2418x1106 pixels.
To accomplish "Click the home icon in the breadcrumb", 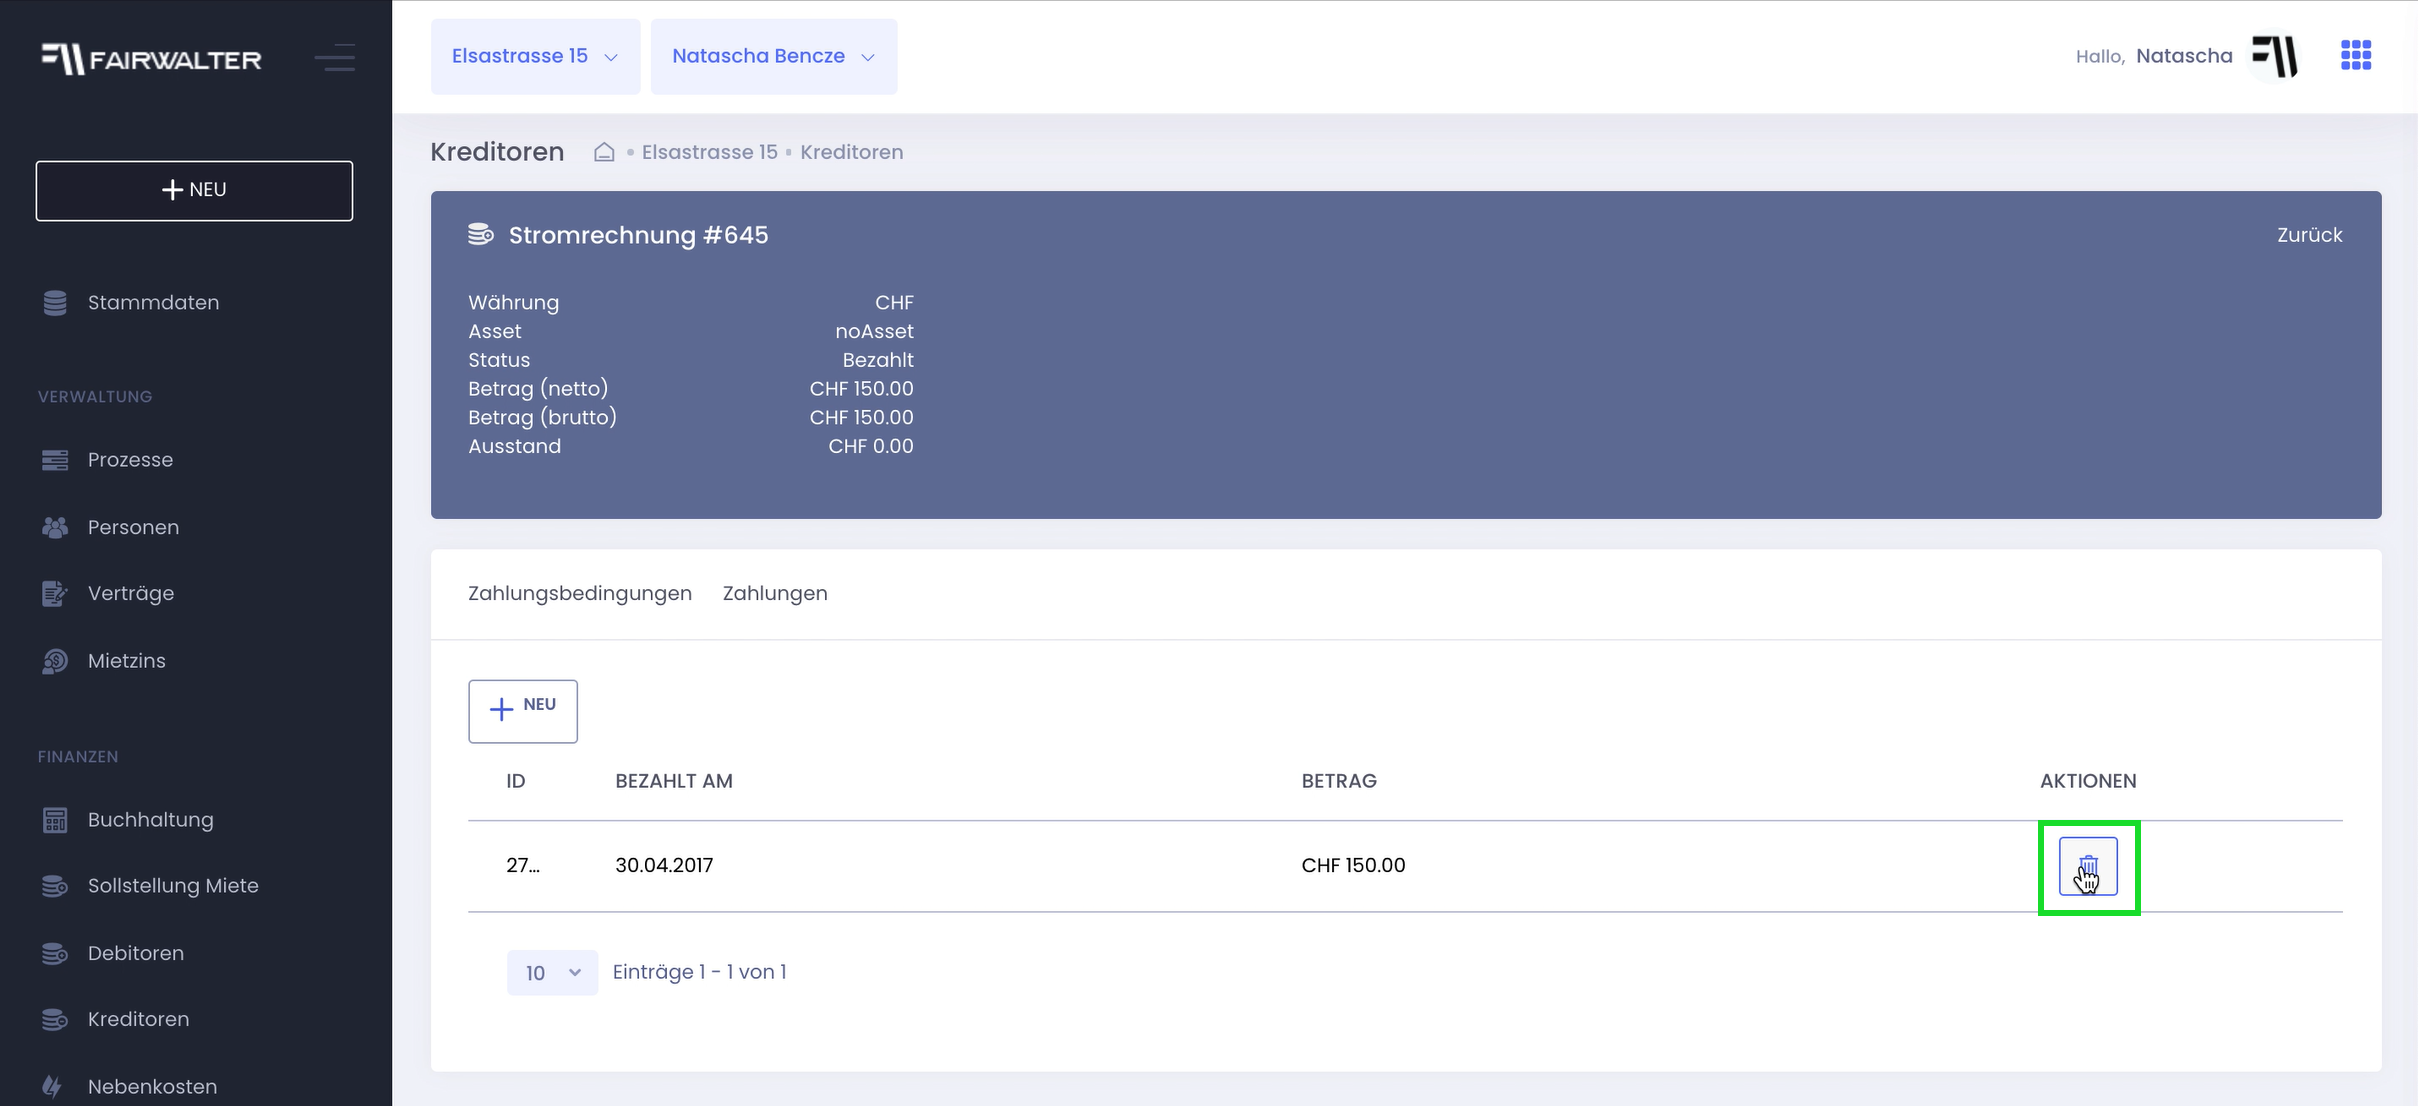I will point(604,152).
